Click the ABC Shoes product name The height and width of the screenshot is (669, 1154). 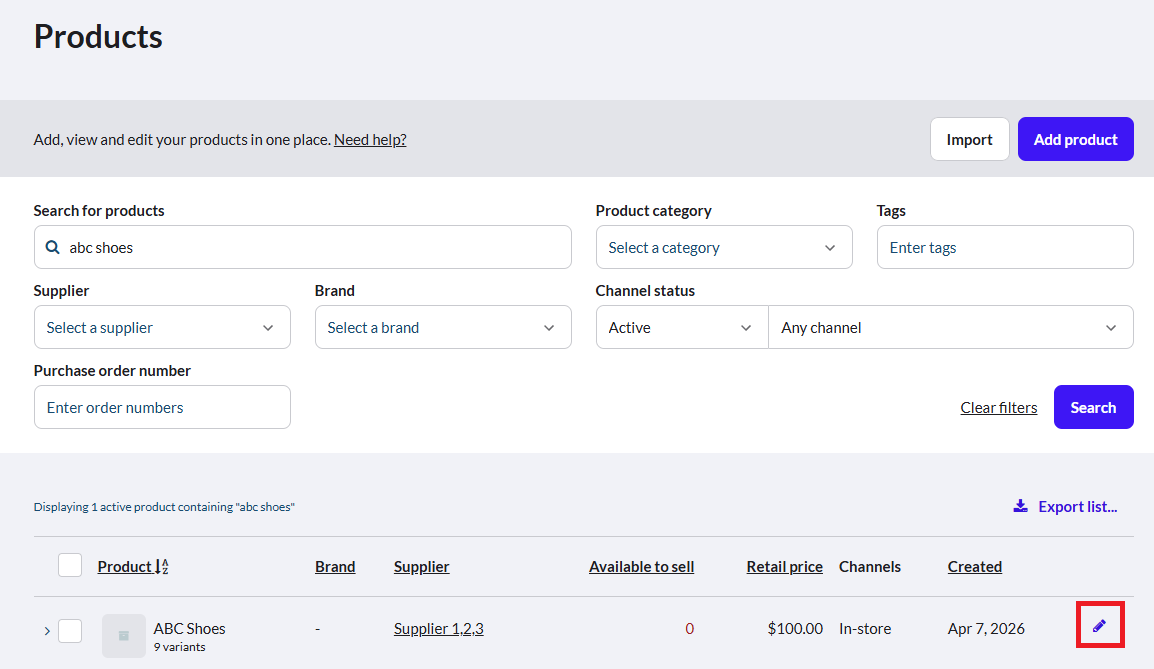189,629
